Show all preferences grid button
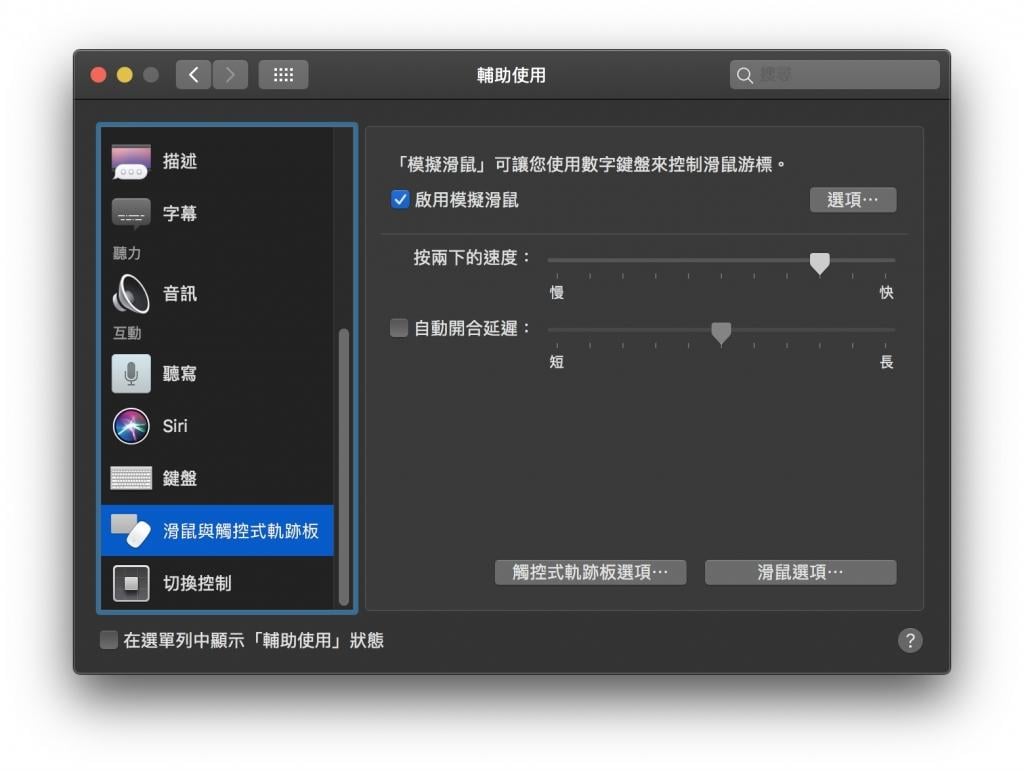Image resolution: width=1024 pixels, height=771 pixels. coord(283,75)
